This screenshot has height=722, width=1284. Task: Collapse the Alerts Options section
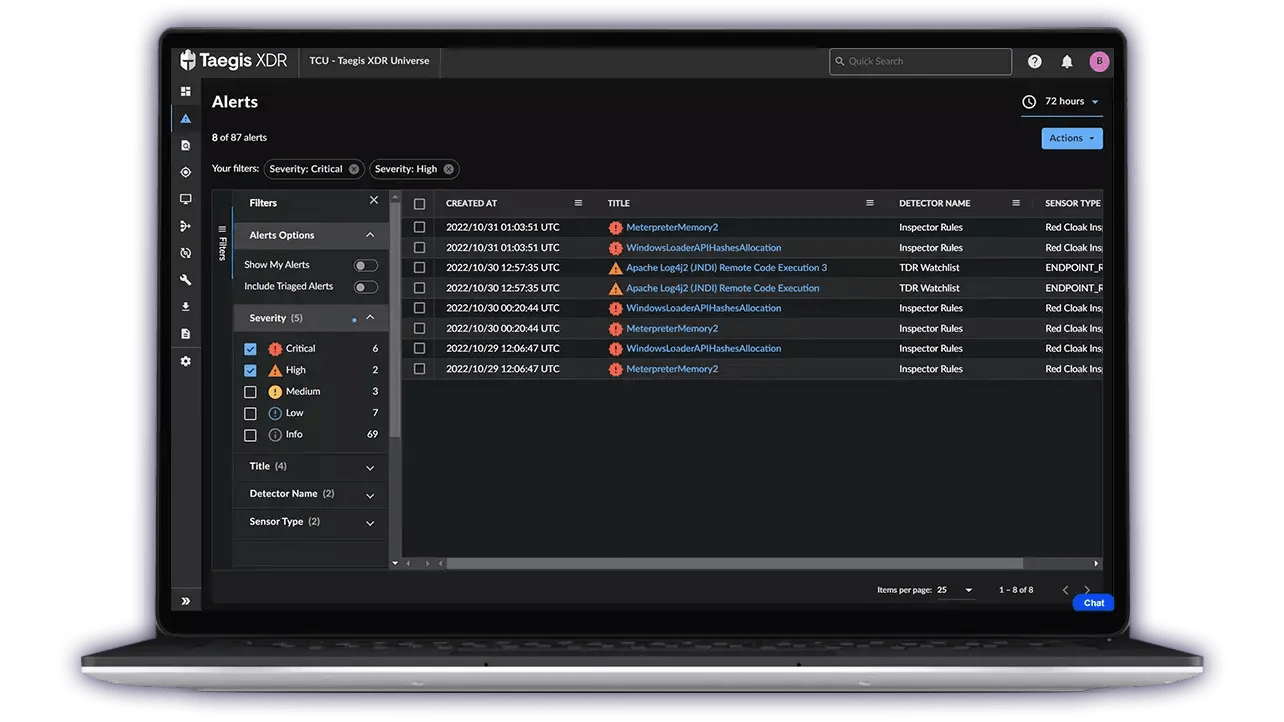370,235
